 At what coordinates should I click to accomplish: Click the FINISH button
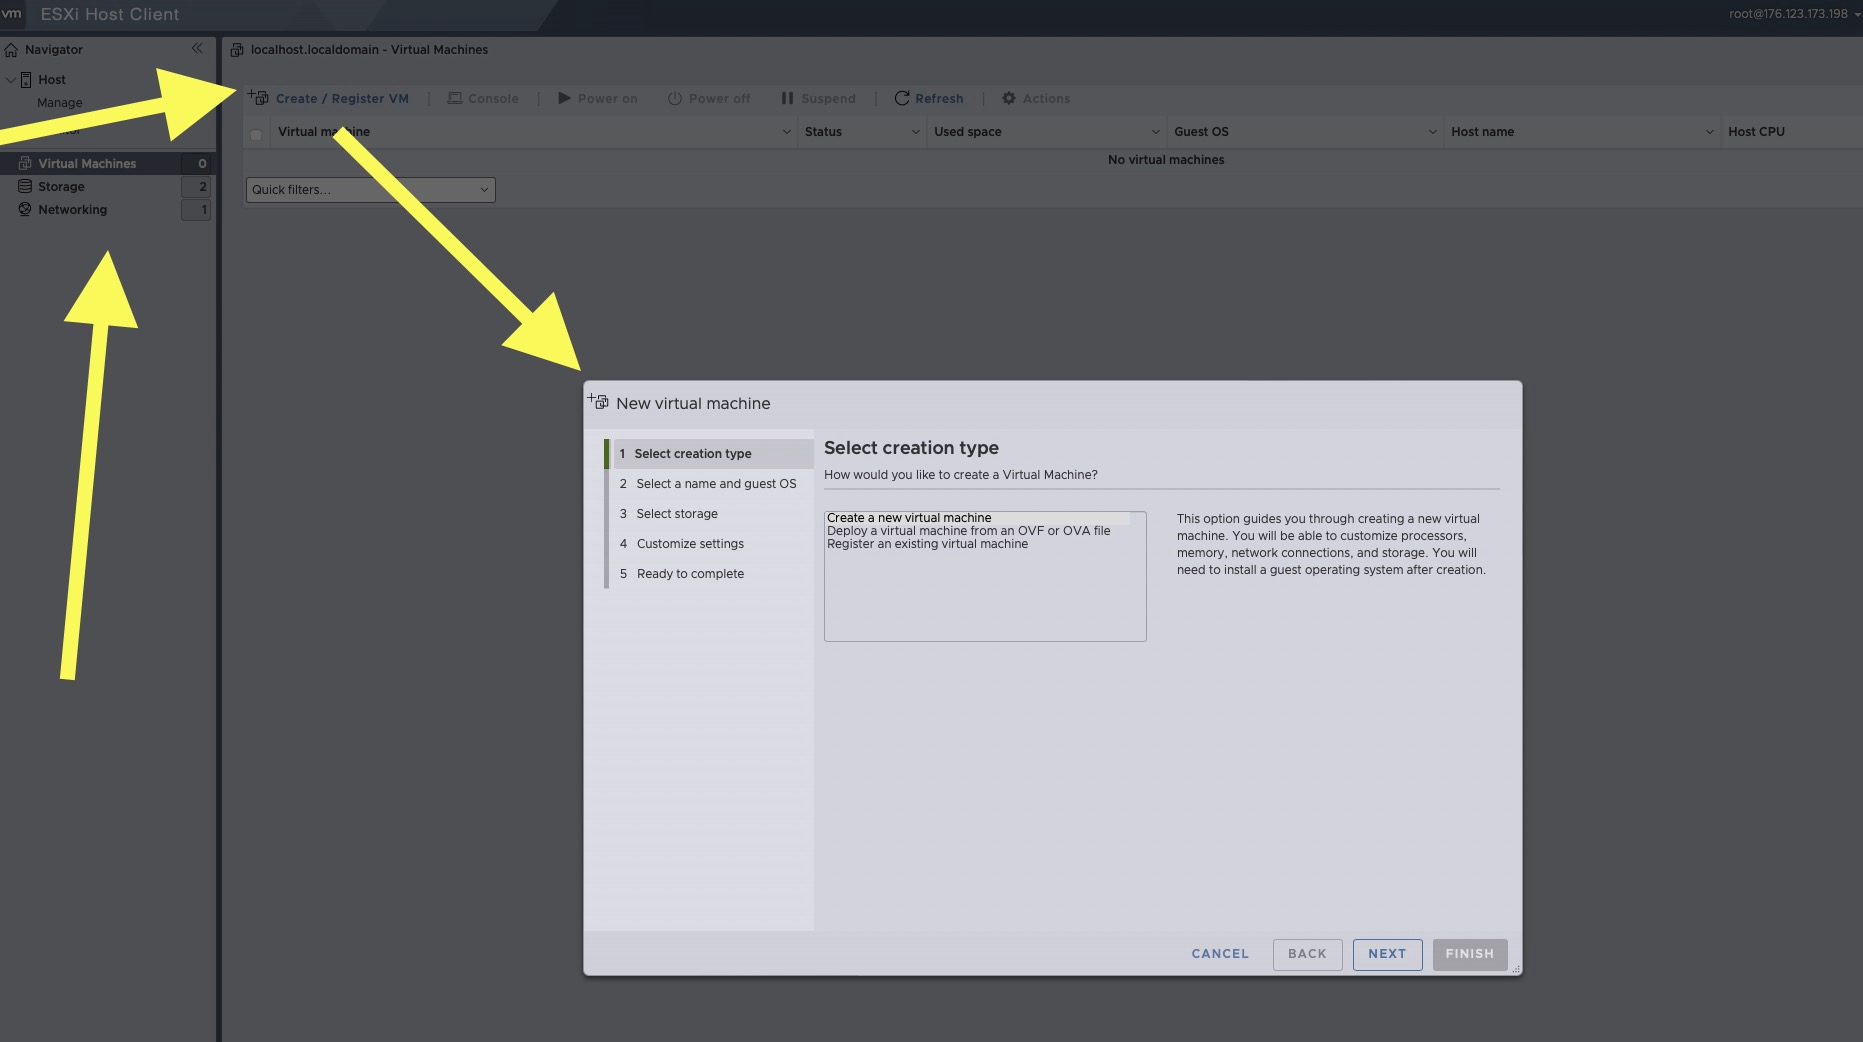pyautogui.click(x=1469, y=954)
